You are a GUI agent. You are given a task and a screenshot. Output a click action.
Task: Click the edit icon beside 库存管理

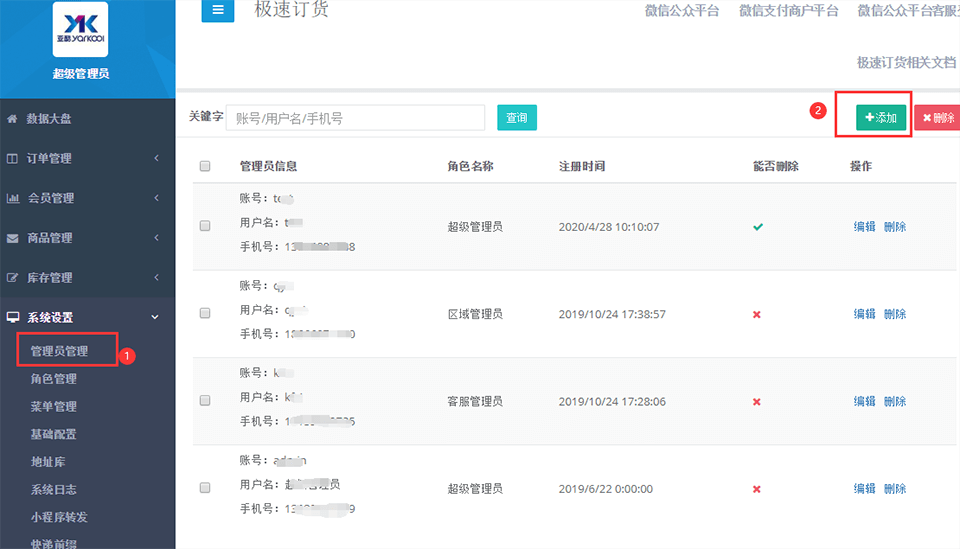pyautogui.click(x=12, y=278)
